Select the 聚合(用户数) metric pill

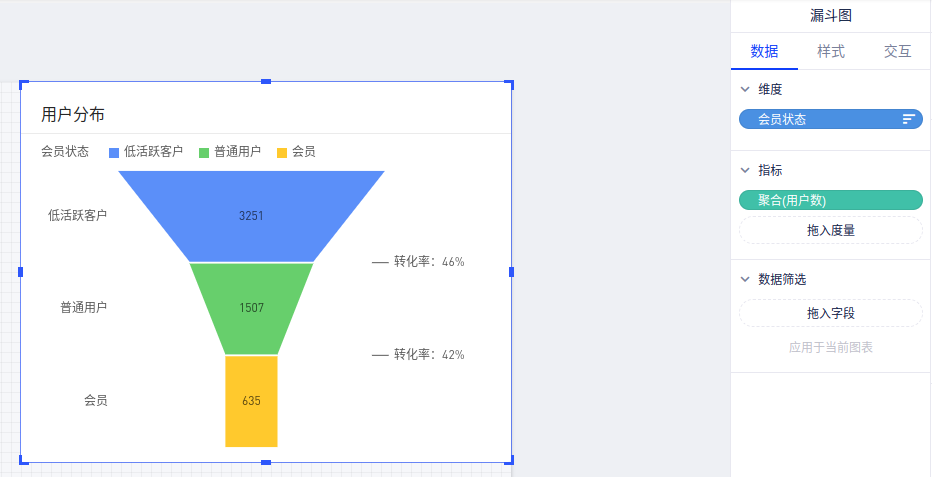click(x=830, y=200)
